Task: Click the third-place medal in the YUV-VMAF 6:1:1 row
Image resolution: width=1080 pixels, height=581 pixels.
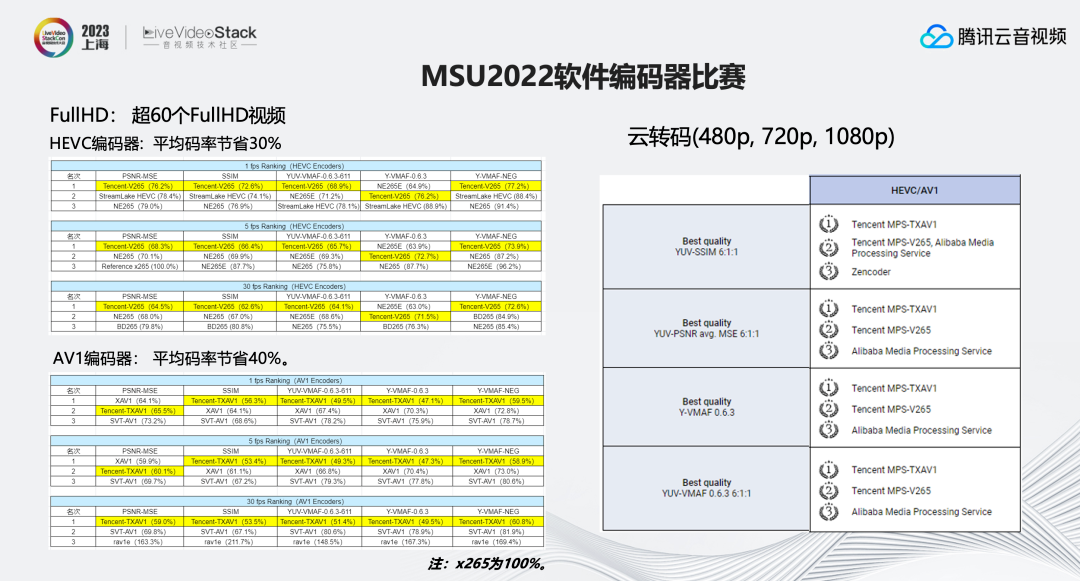Action: (829, 511)
